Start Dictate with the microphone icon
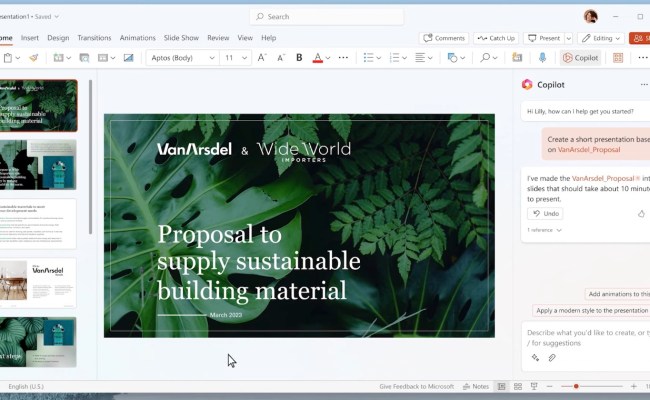 click(542, 58)
